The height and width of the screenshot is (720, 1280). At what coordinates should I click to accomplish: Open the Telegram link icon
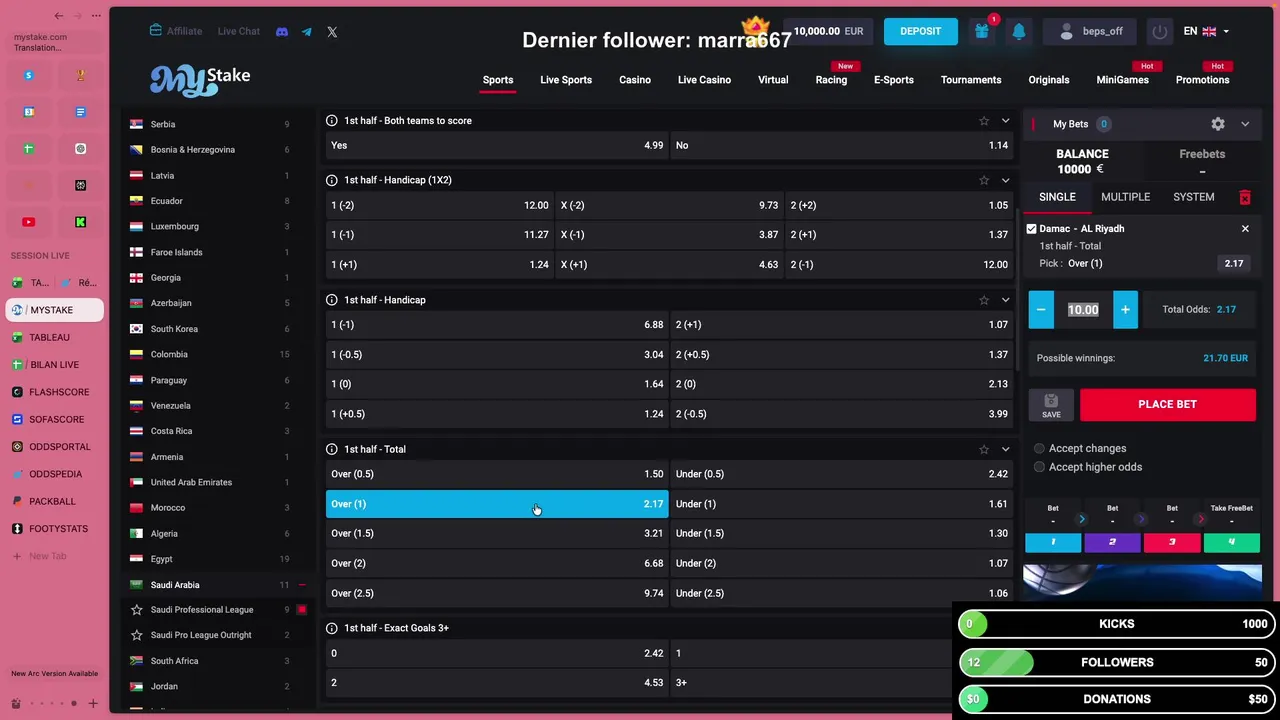pyautogui.click(x=307, y=31)
